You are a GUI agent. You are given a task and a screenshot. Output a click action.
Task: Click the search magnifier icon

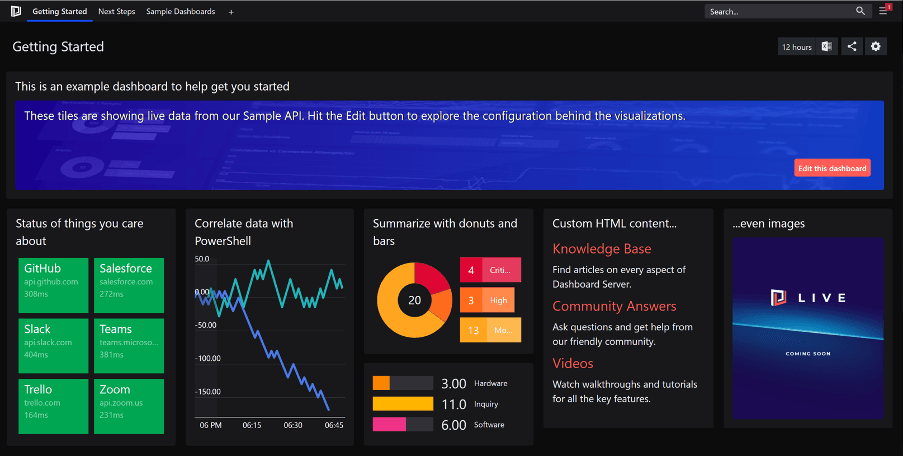click(861, 11)
